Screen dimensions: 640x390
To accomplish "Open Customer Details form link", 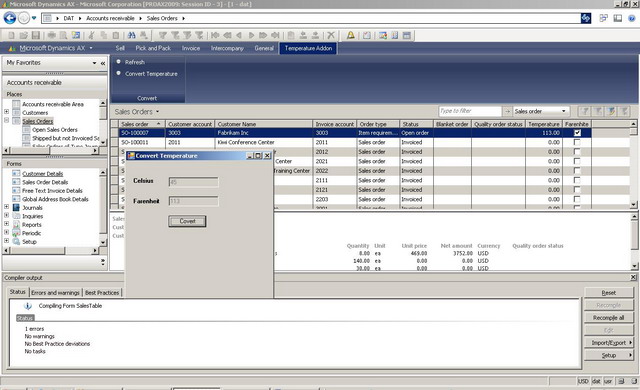I will pyautogui.click(x=42, y=173).
